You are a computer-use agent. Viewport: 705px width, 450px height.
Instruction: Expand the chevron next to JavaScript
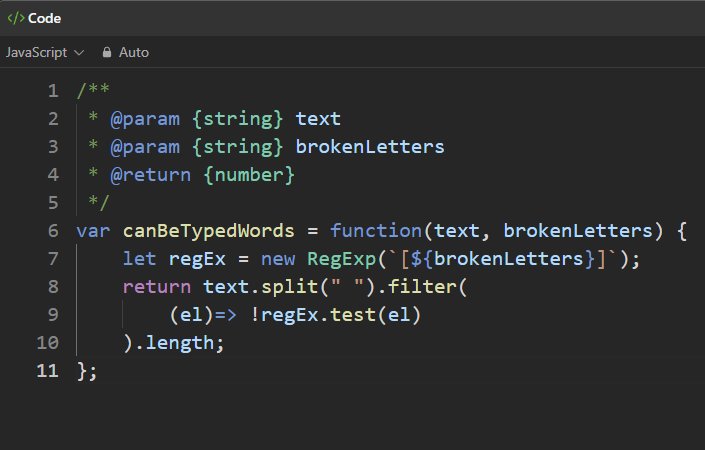pos(79,53)
